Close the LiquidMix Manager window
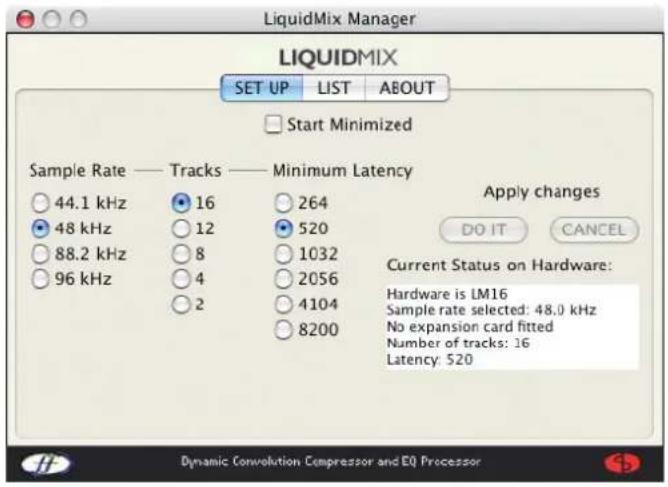This screenshot has width=668, height=487. pyautogui.click(x=25, y=19)
